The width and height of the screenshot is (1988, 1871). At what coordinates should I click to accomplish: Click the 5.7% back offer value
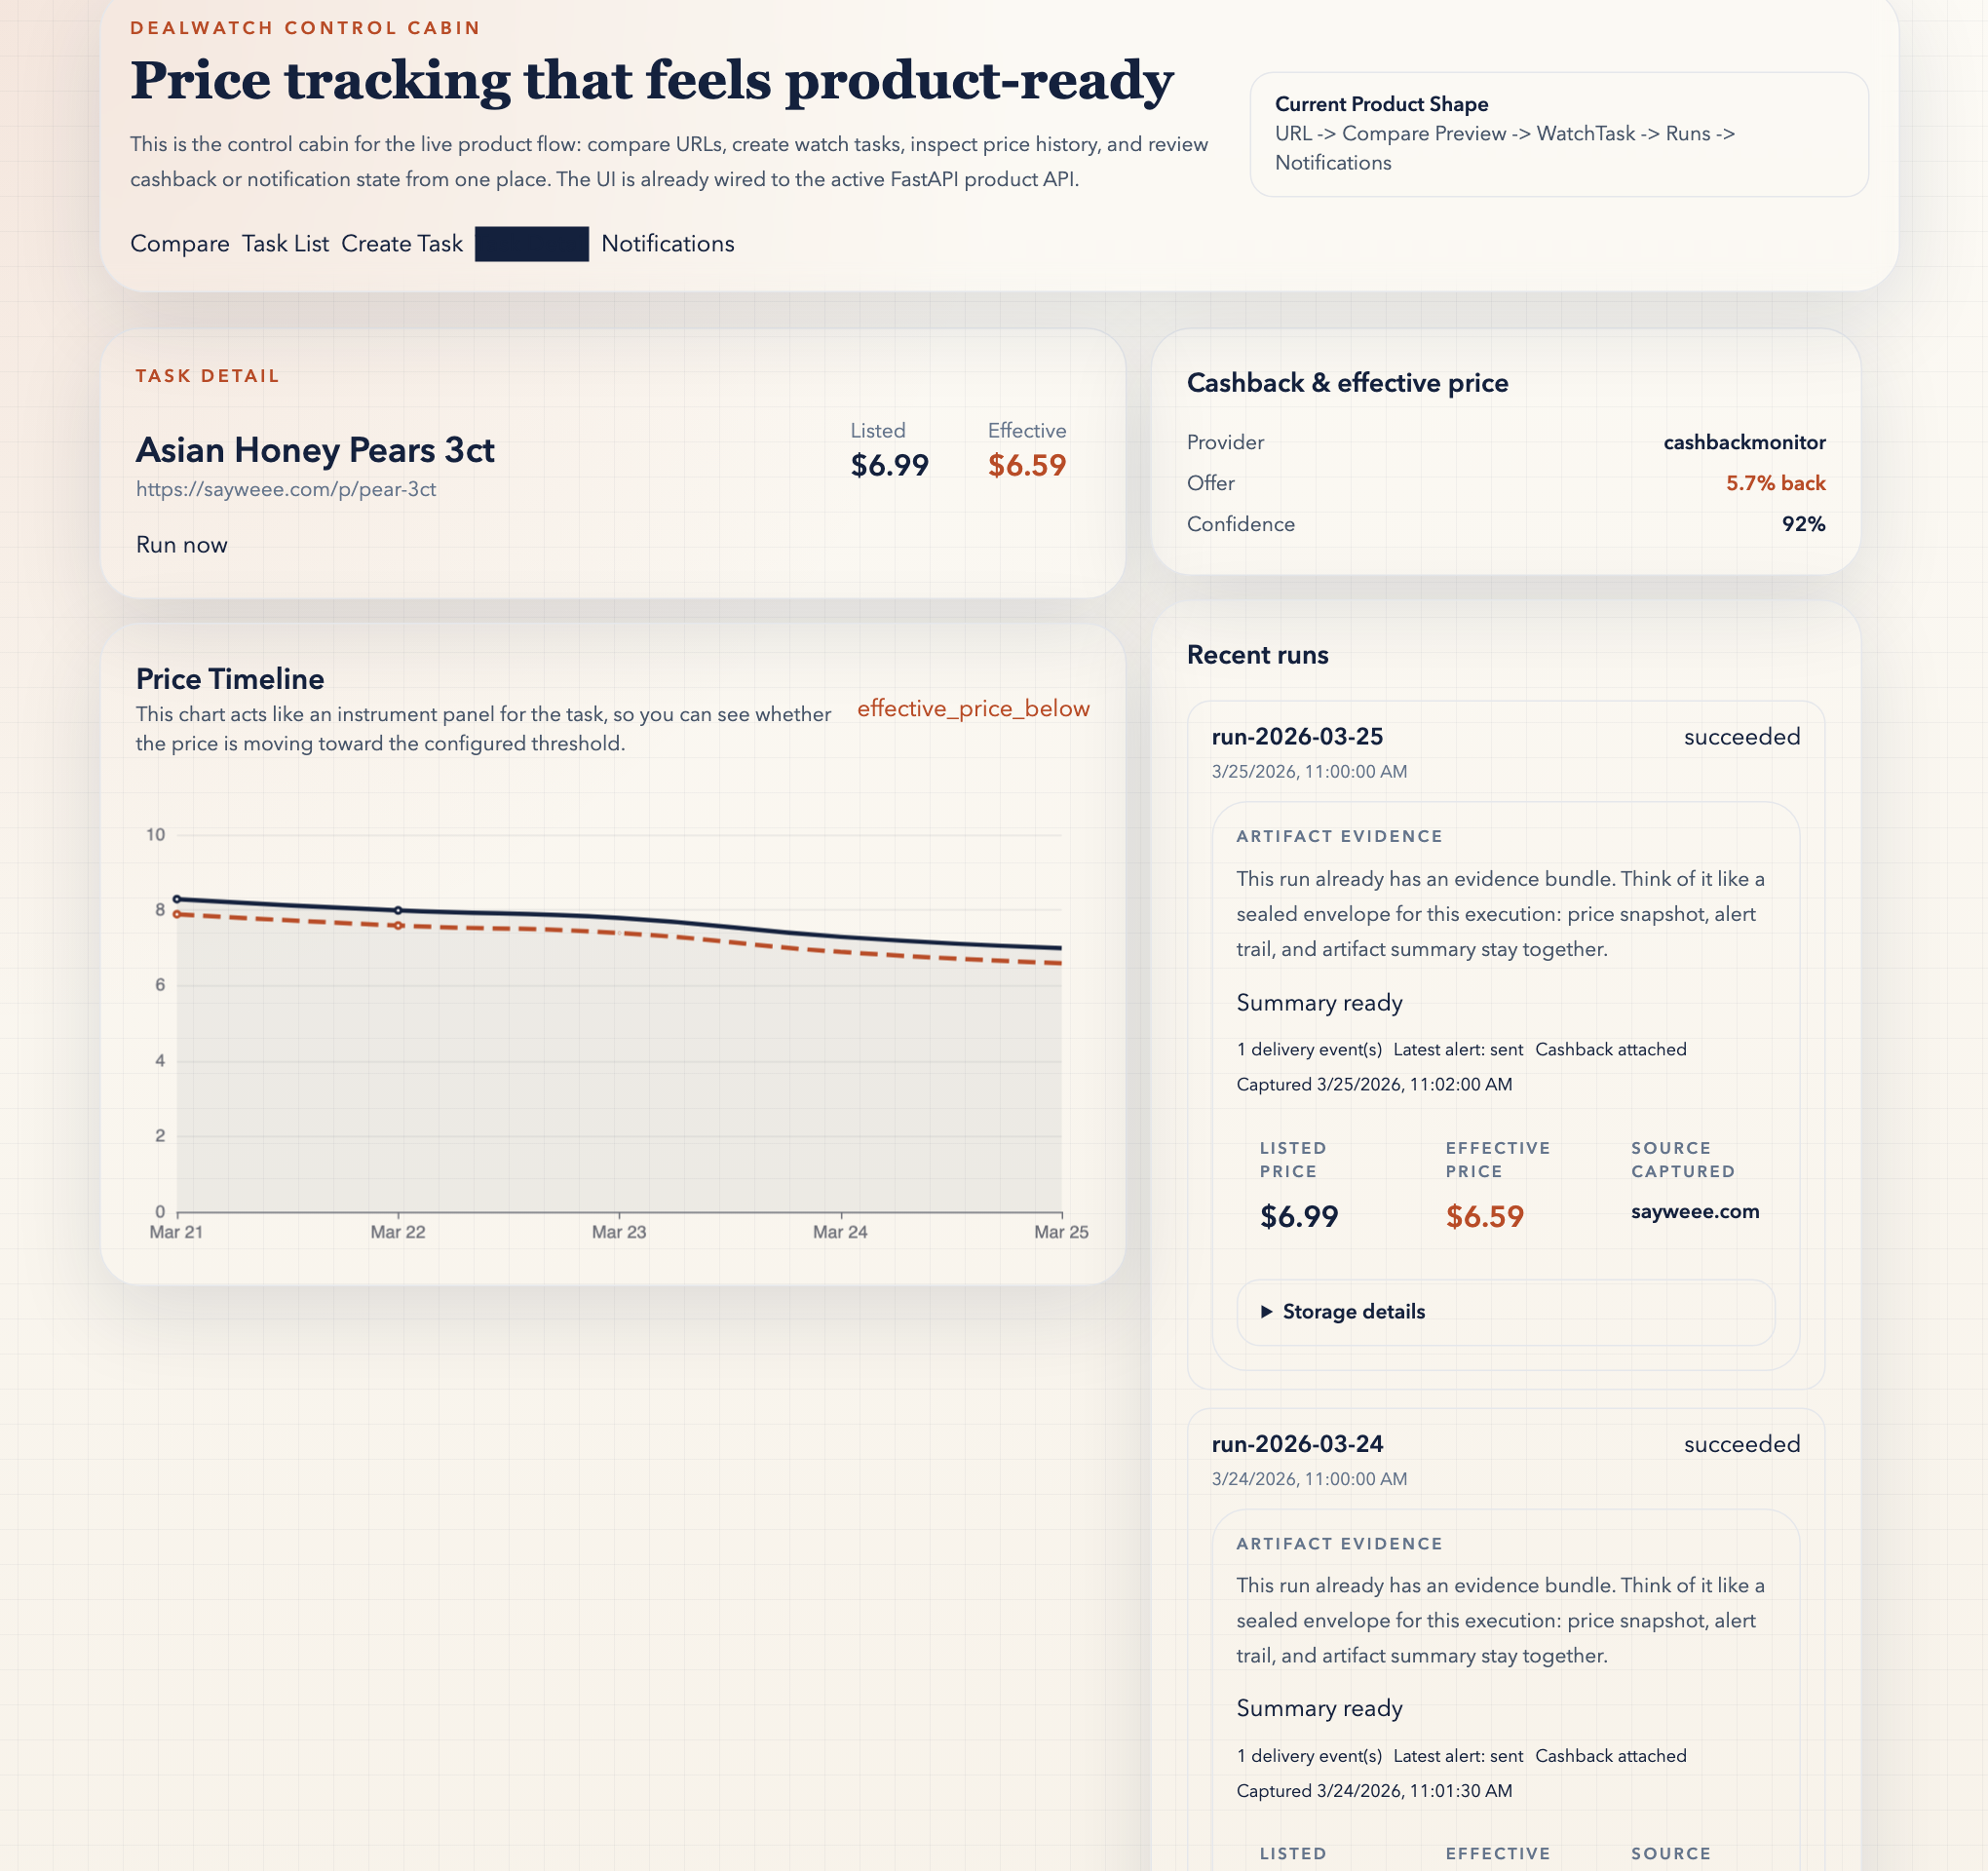[1776, 483]
